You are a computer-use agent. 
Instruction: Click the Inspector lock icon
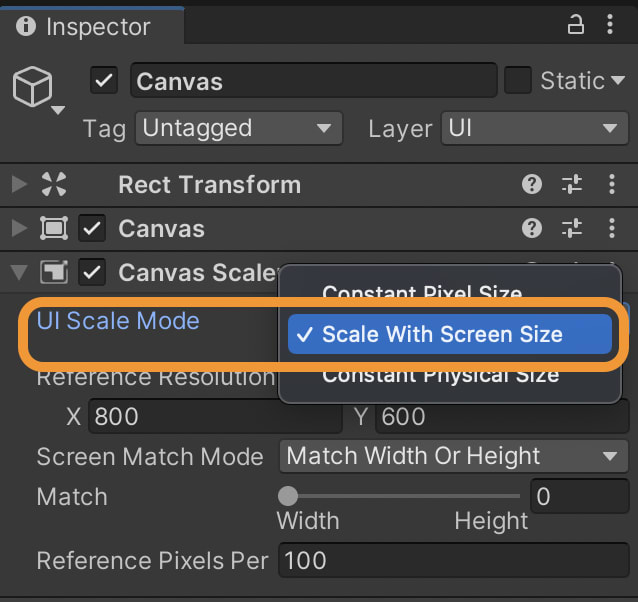[x=575, y=24]
